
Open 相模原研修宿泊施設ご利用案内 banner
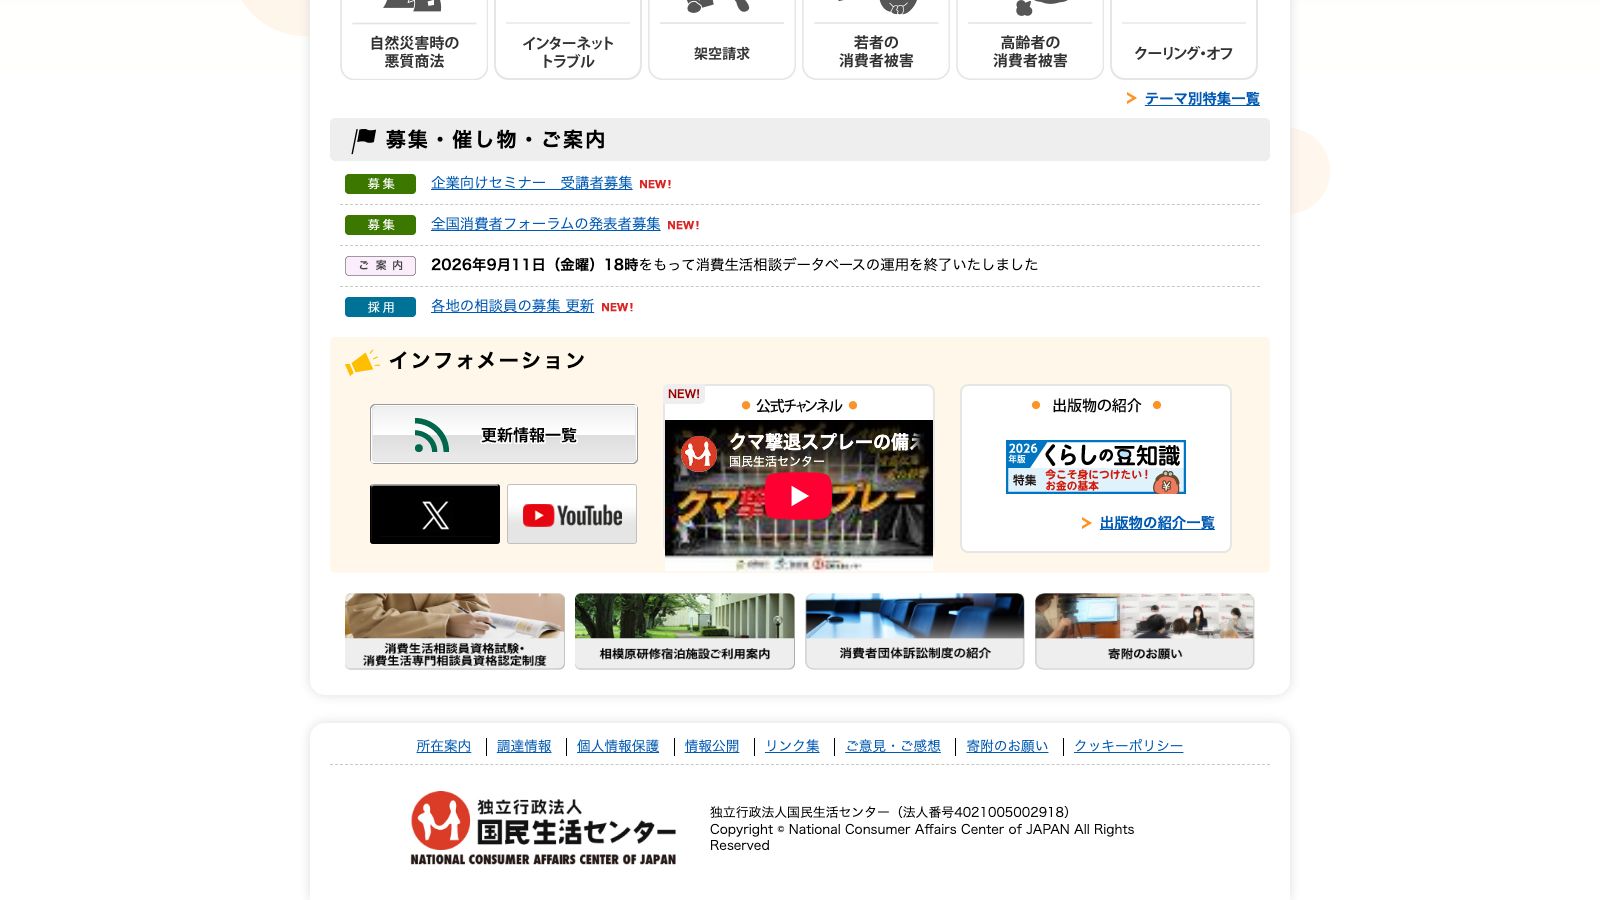(x=685, y=631)
